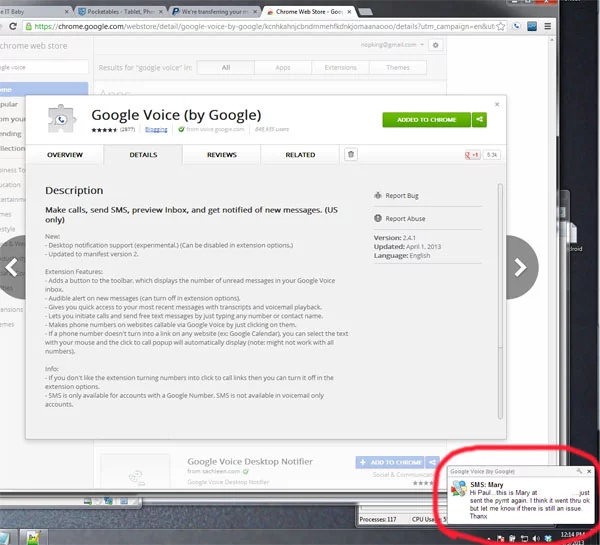Add Google Voice Desktop Notifier to Chrome

point(390,462)
